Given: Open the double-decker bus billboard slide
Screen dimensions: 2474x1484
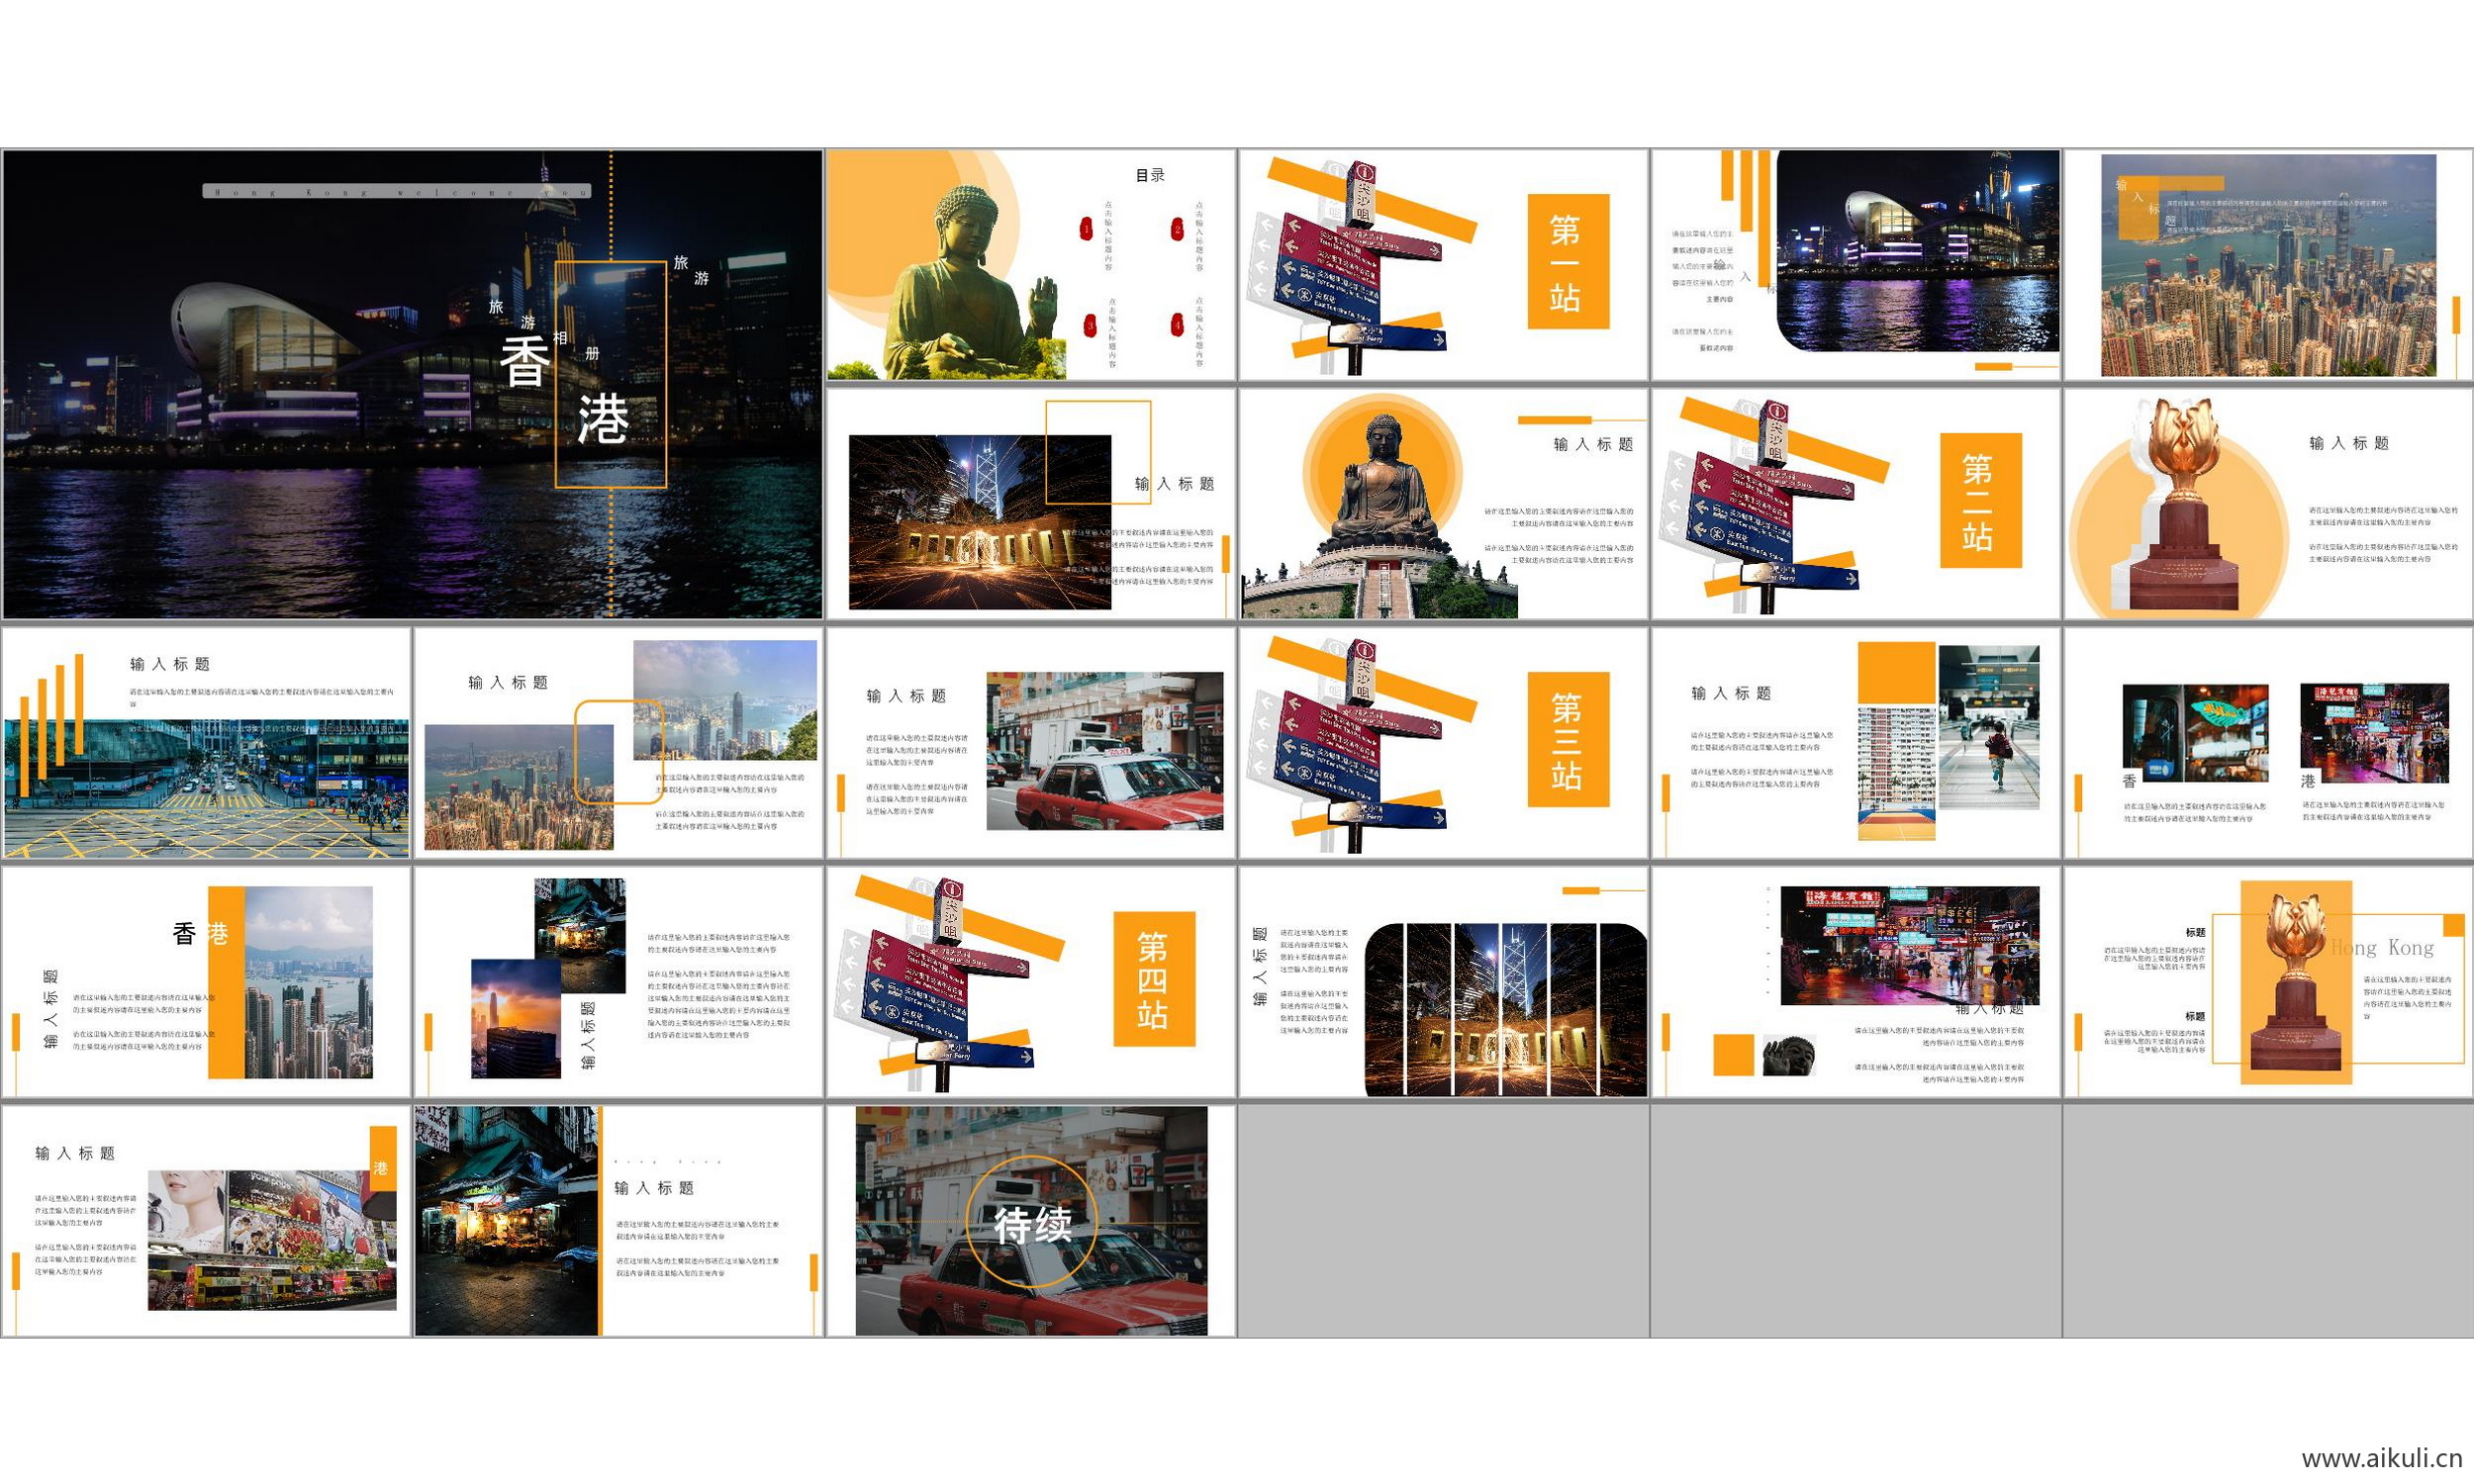Looking at the screenshot, I should coord(206,1221).
